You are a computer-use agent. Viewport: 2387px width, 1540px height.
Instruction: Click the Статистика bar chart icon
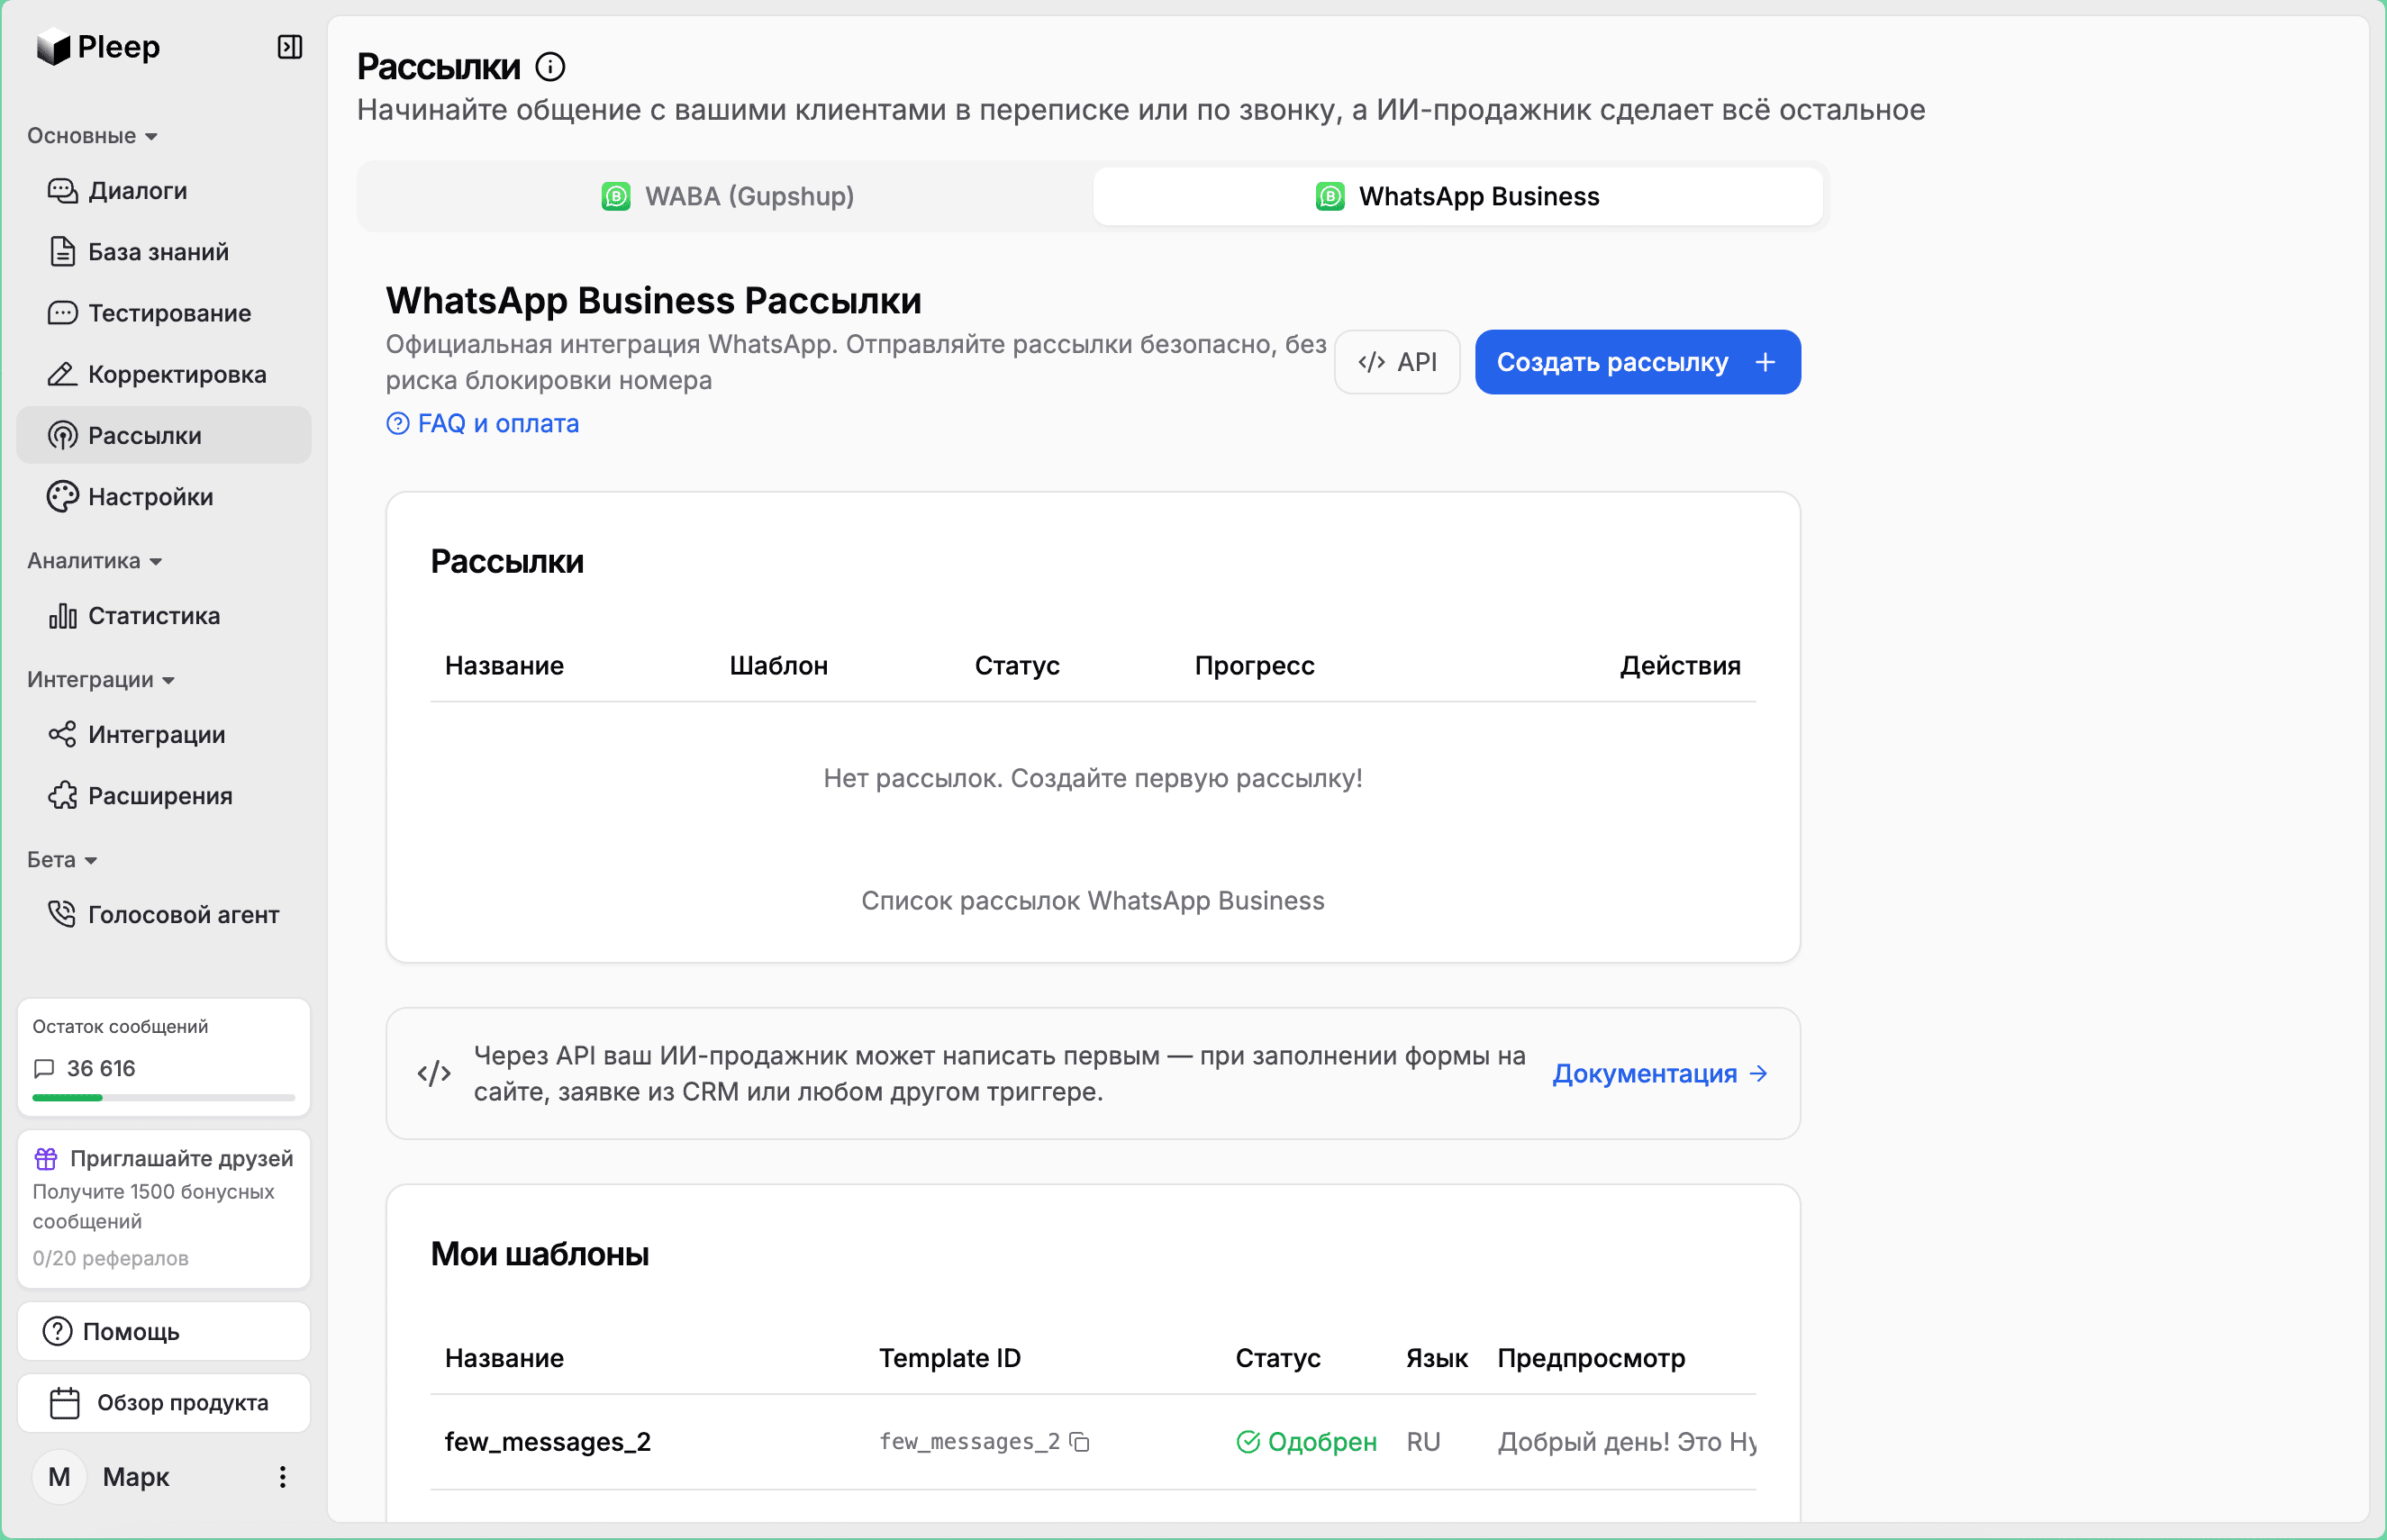click(x=62, y=616)
